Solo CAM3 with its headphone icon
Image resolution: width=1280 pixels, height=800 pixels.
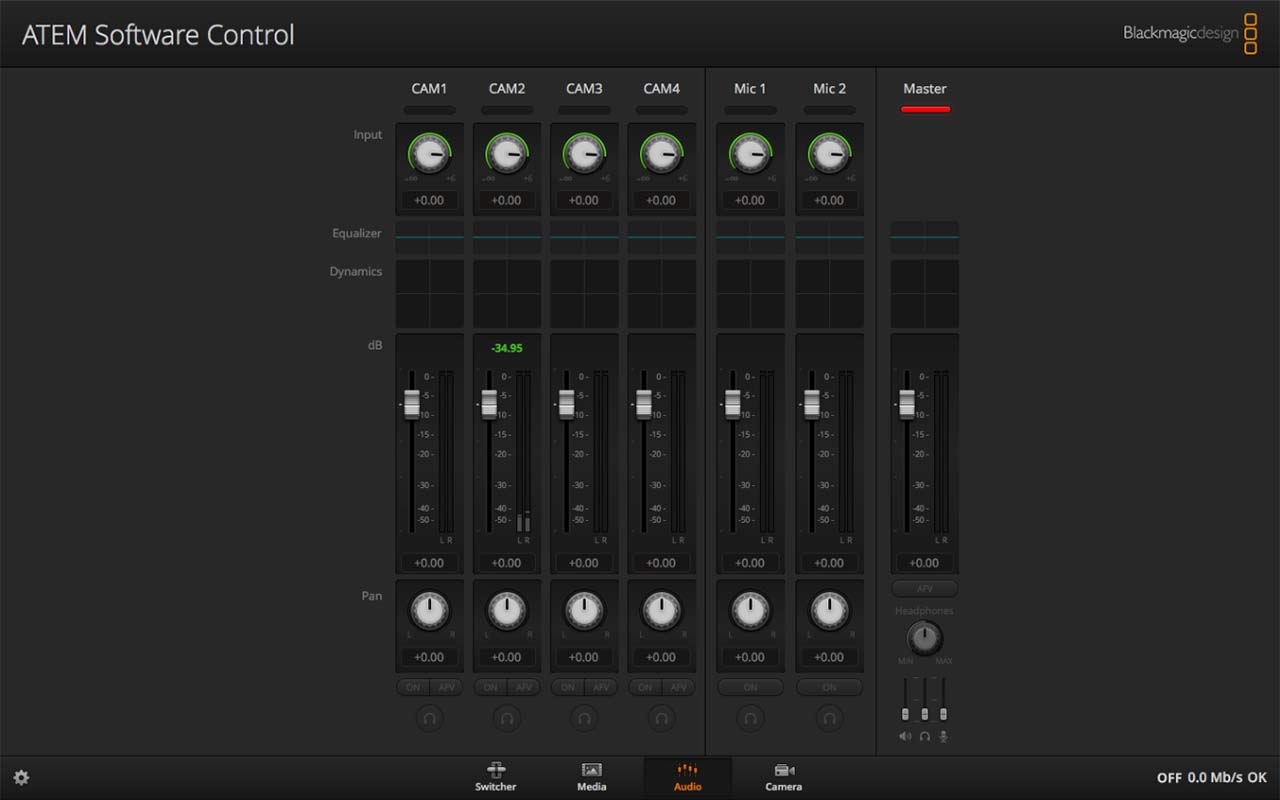pos(584,717)
